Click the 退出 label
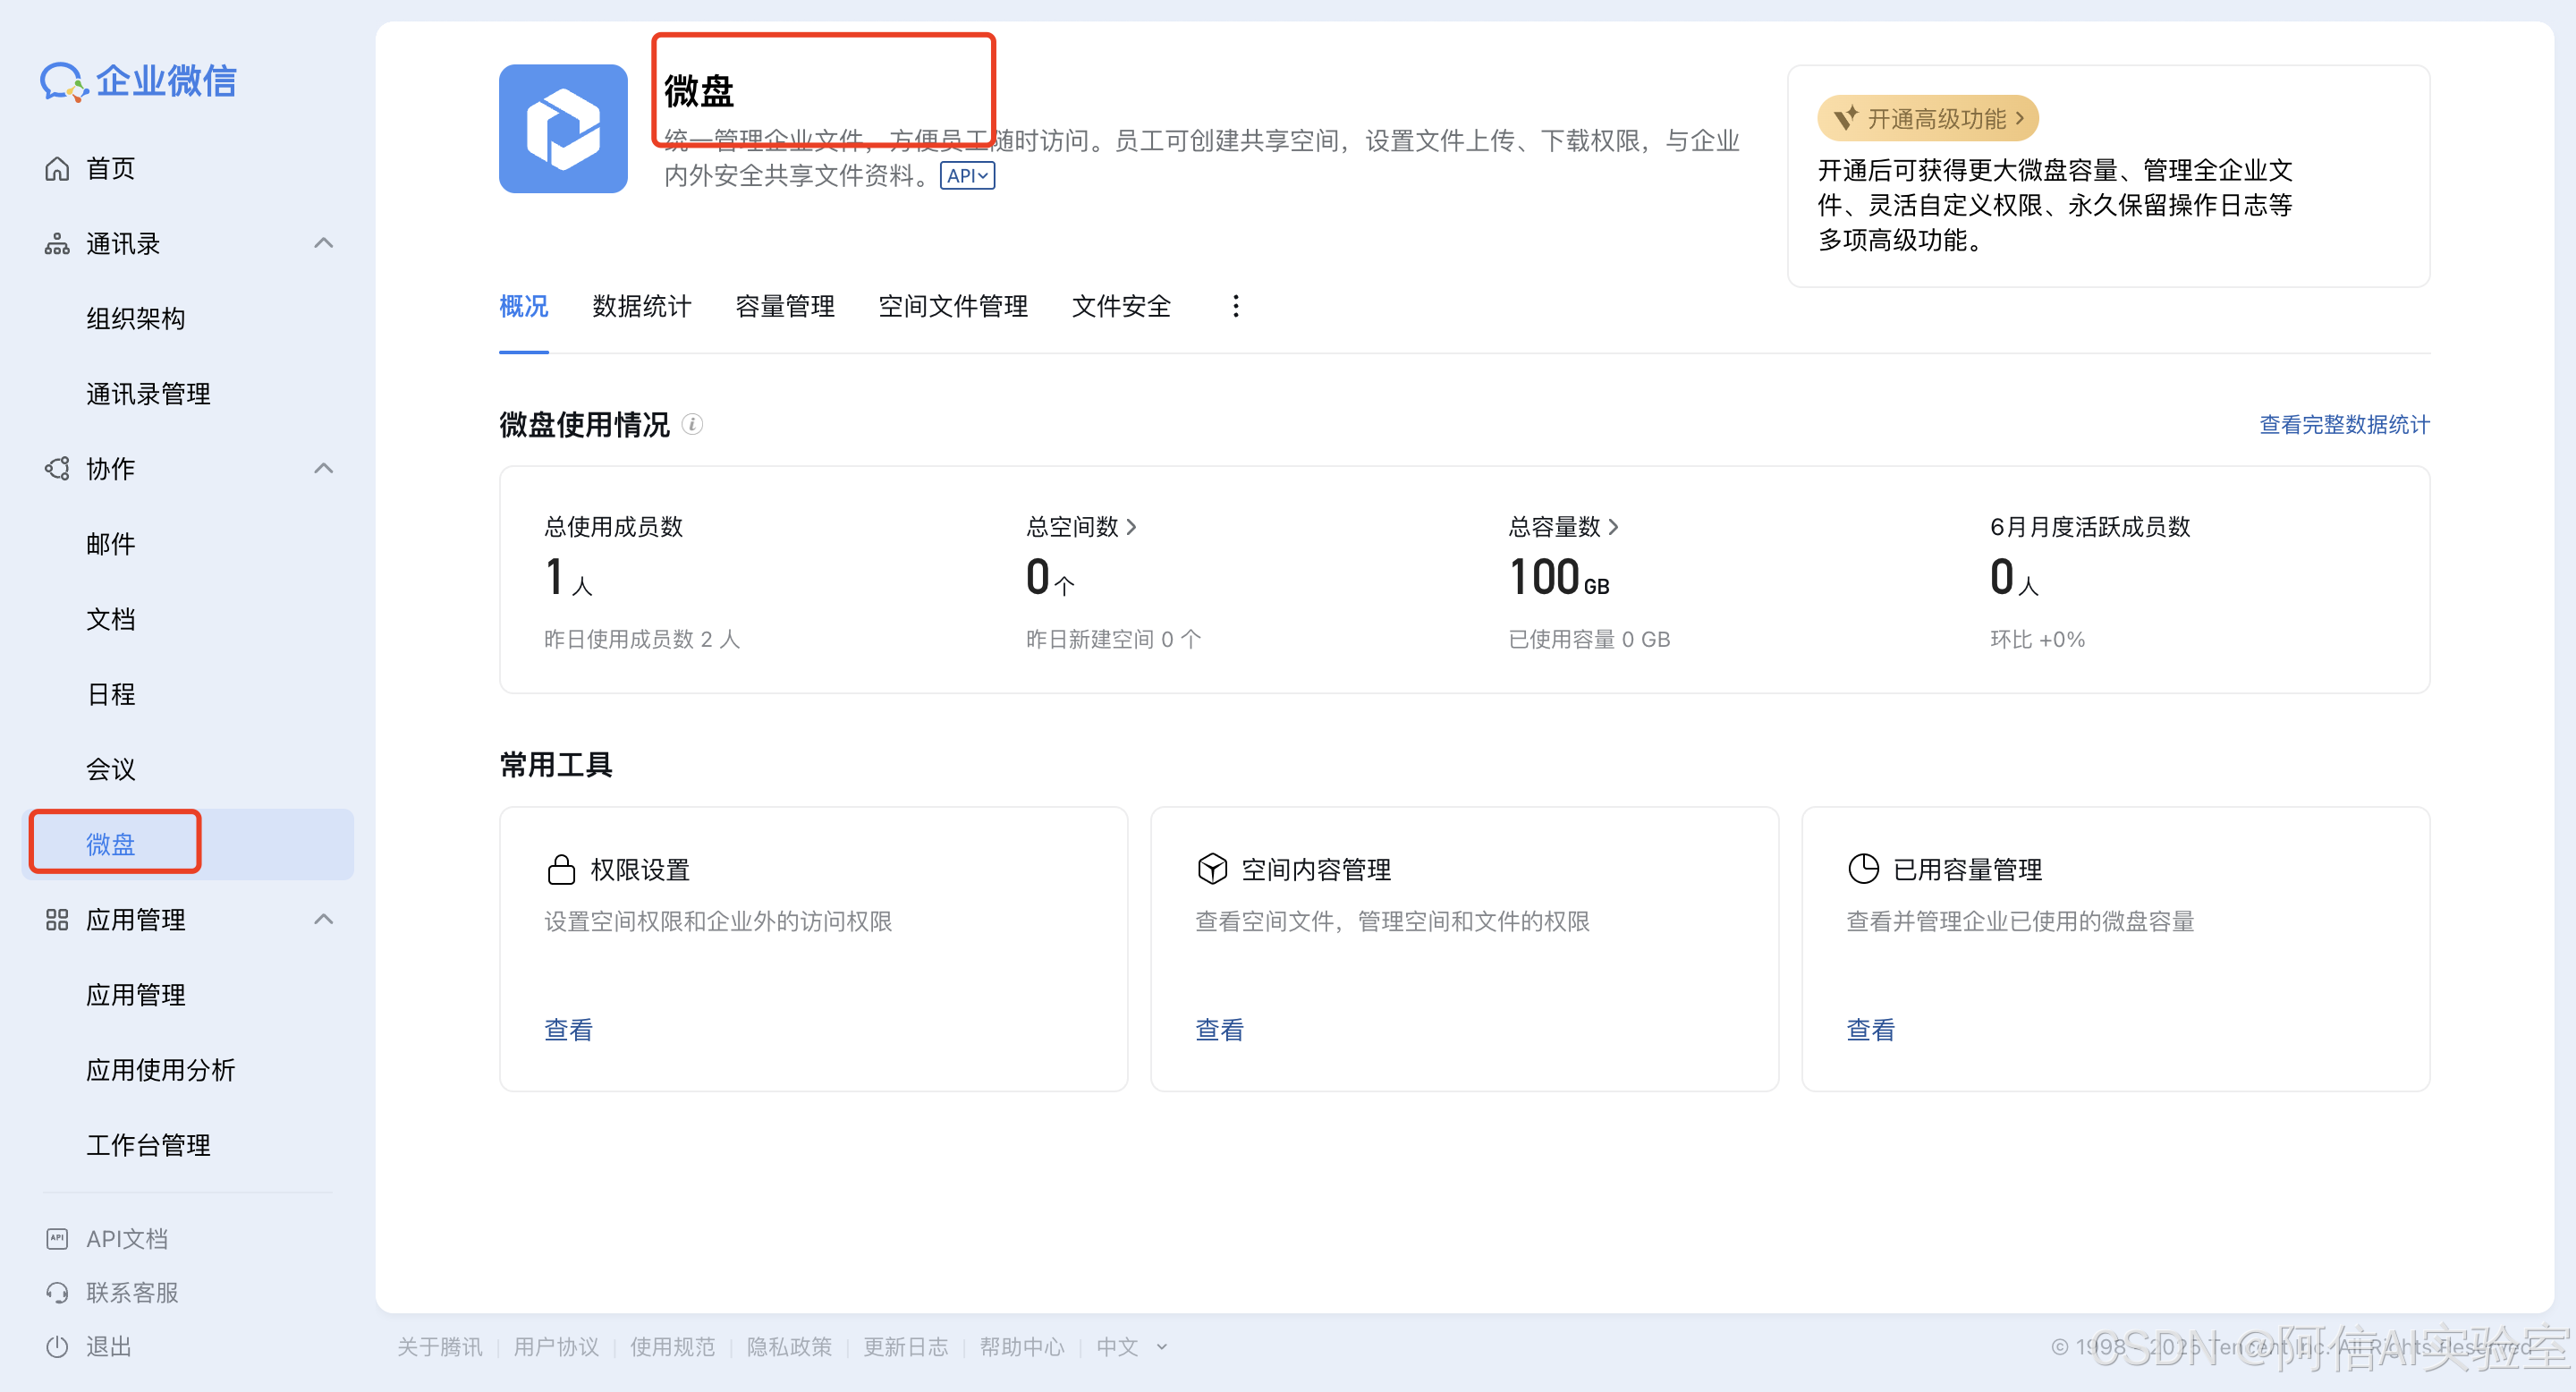The height and width of the screenshot is (1392, 2576). point(109,1347)
